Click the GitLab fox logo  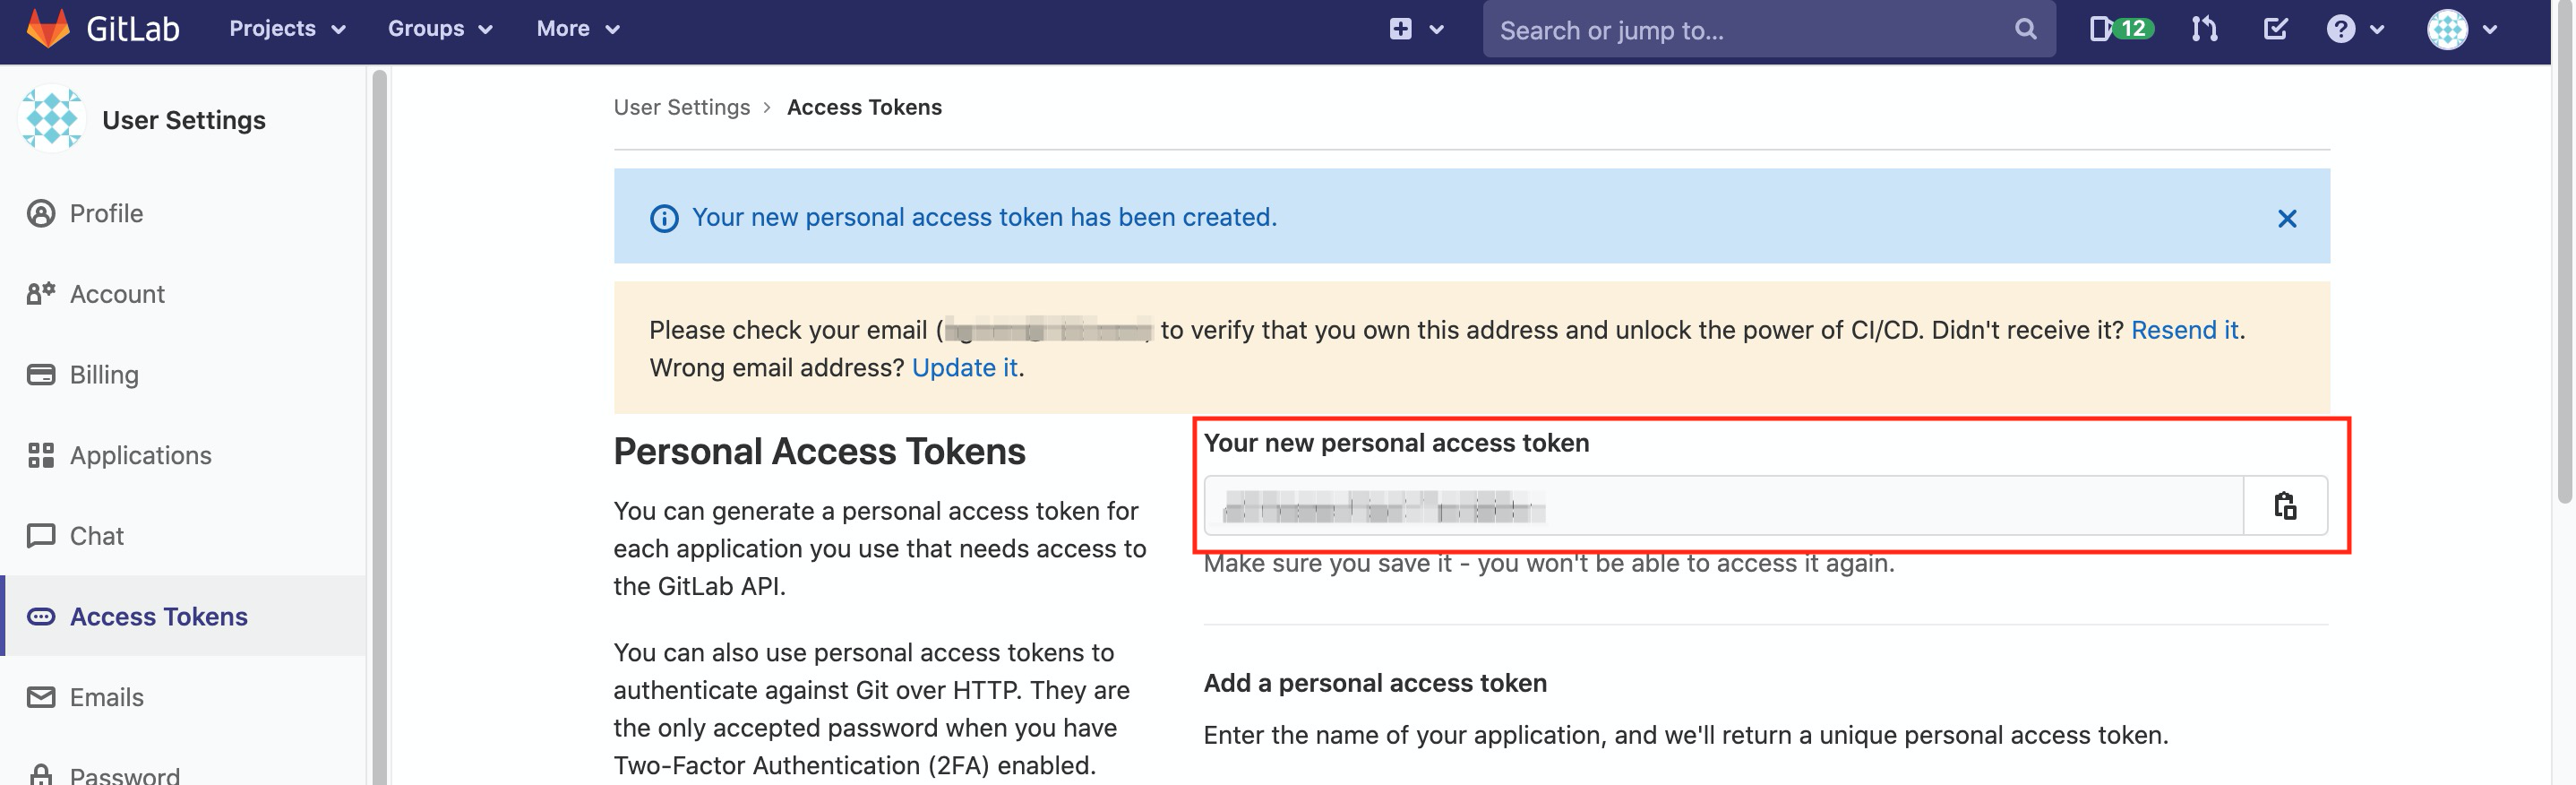pos(48,28)
